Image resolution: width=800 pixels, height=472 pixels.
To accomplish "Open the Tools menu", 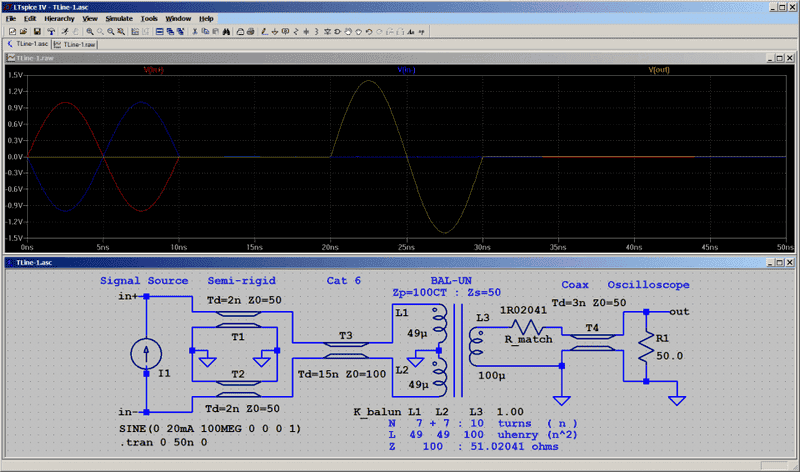I will coord(149,19).
